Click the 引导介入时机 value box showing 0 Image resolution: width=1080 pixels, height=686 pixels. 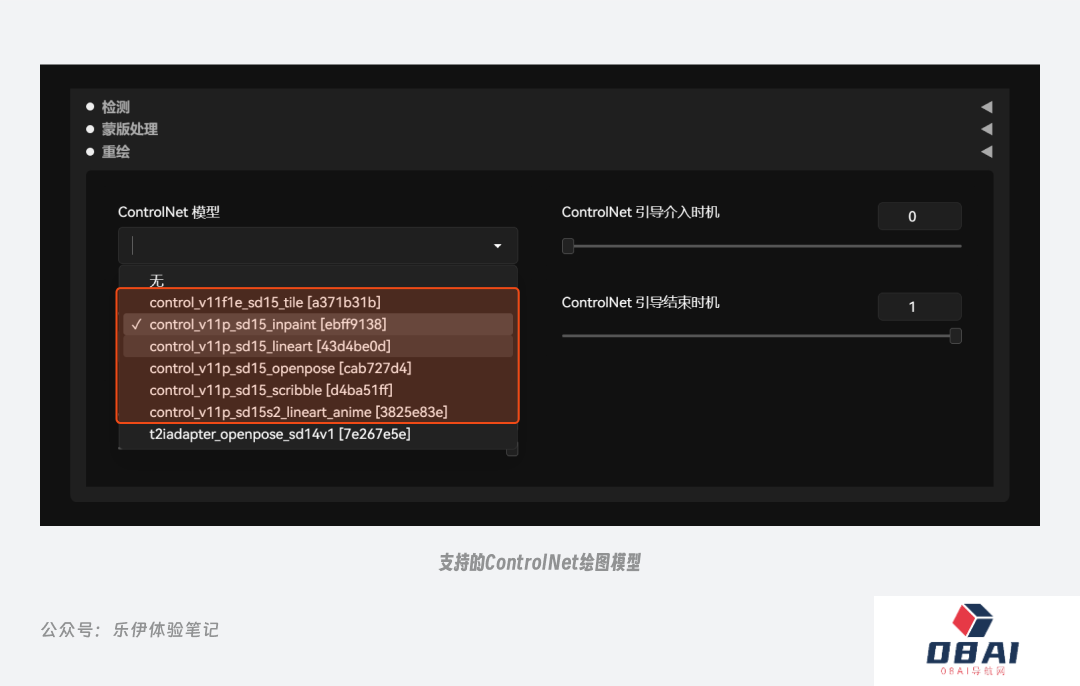pyautogui.click(x=919, y=216)
